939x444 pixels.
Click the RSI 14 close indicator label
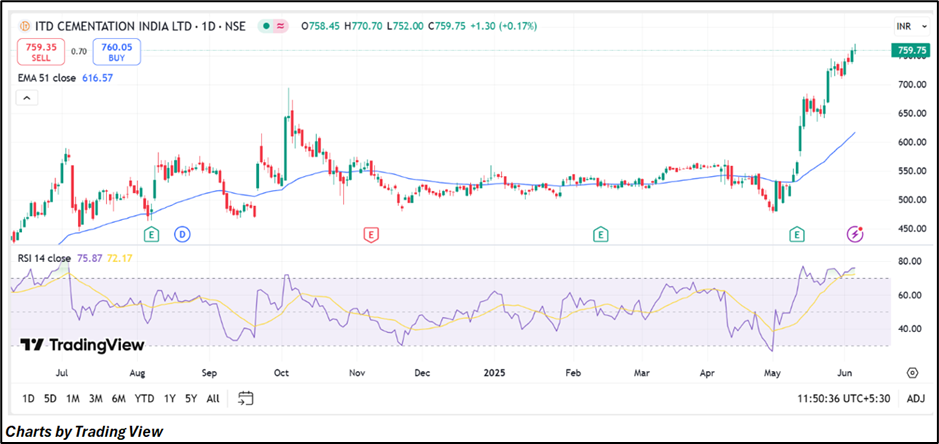[x=44, y=258]
